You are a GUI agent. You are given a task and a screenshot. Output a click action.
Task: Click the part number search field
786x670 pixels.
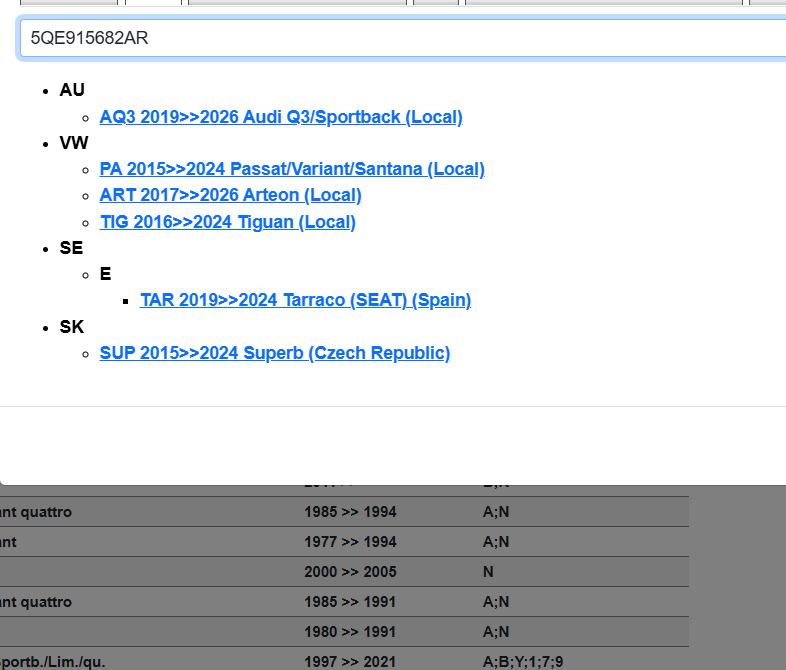tap(400, 38)
